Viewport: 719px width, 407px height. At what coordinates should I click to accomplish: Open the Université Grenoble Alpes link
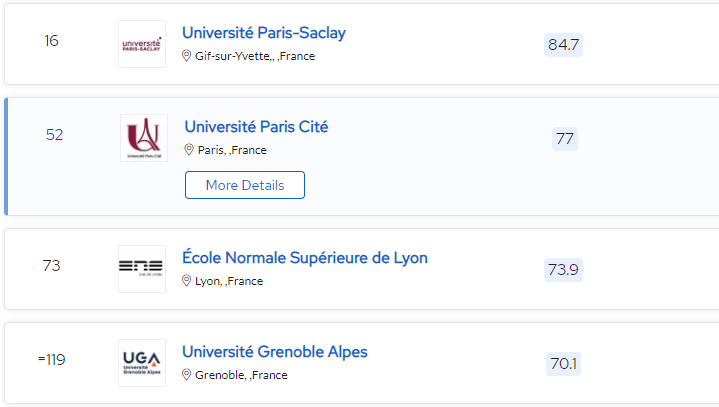(x=275, y=352)
